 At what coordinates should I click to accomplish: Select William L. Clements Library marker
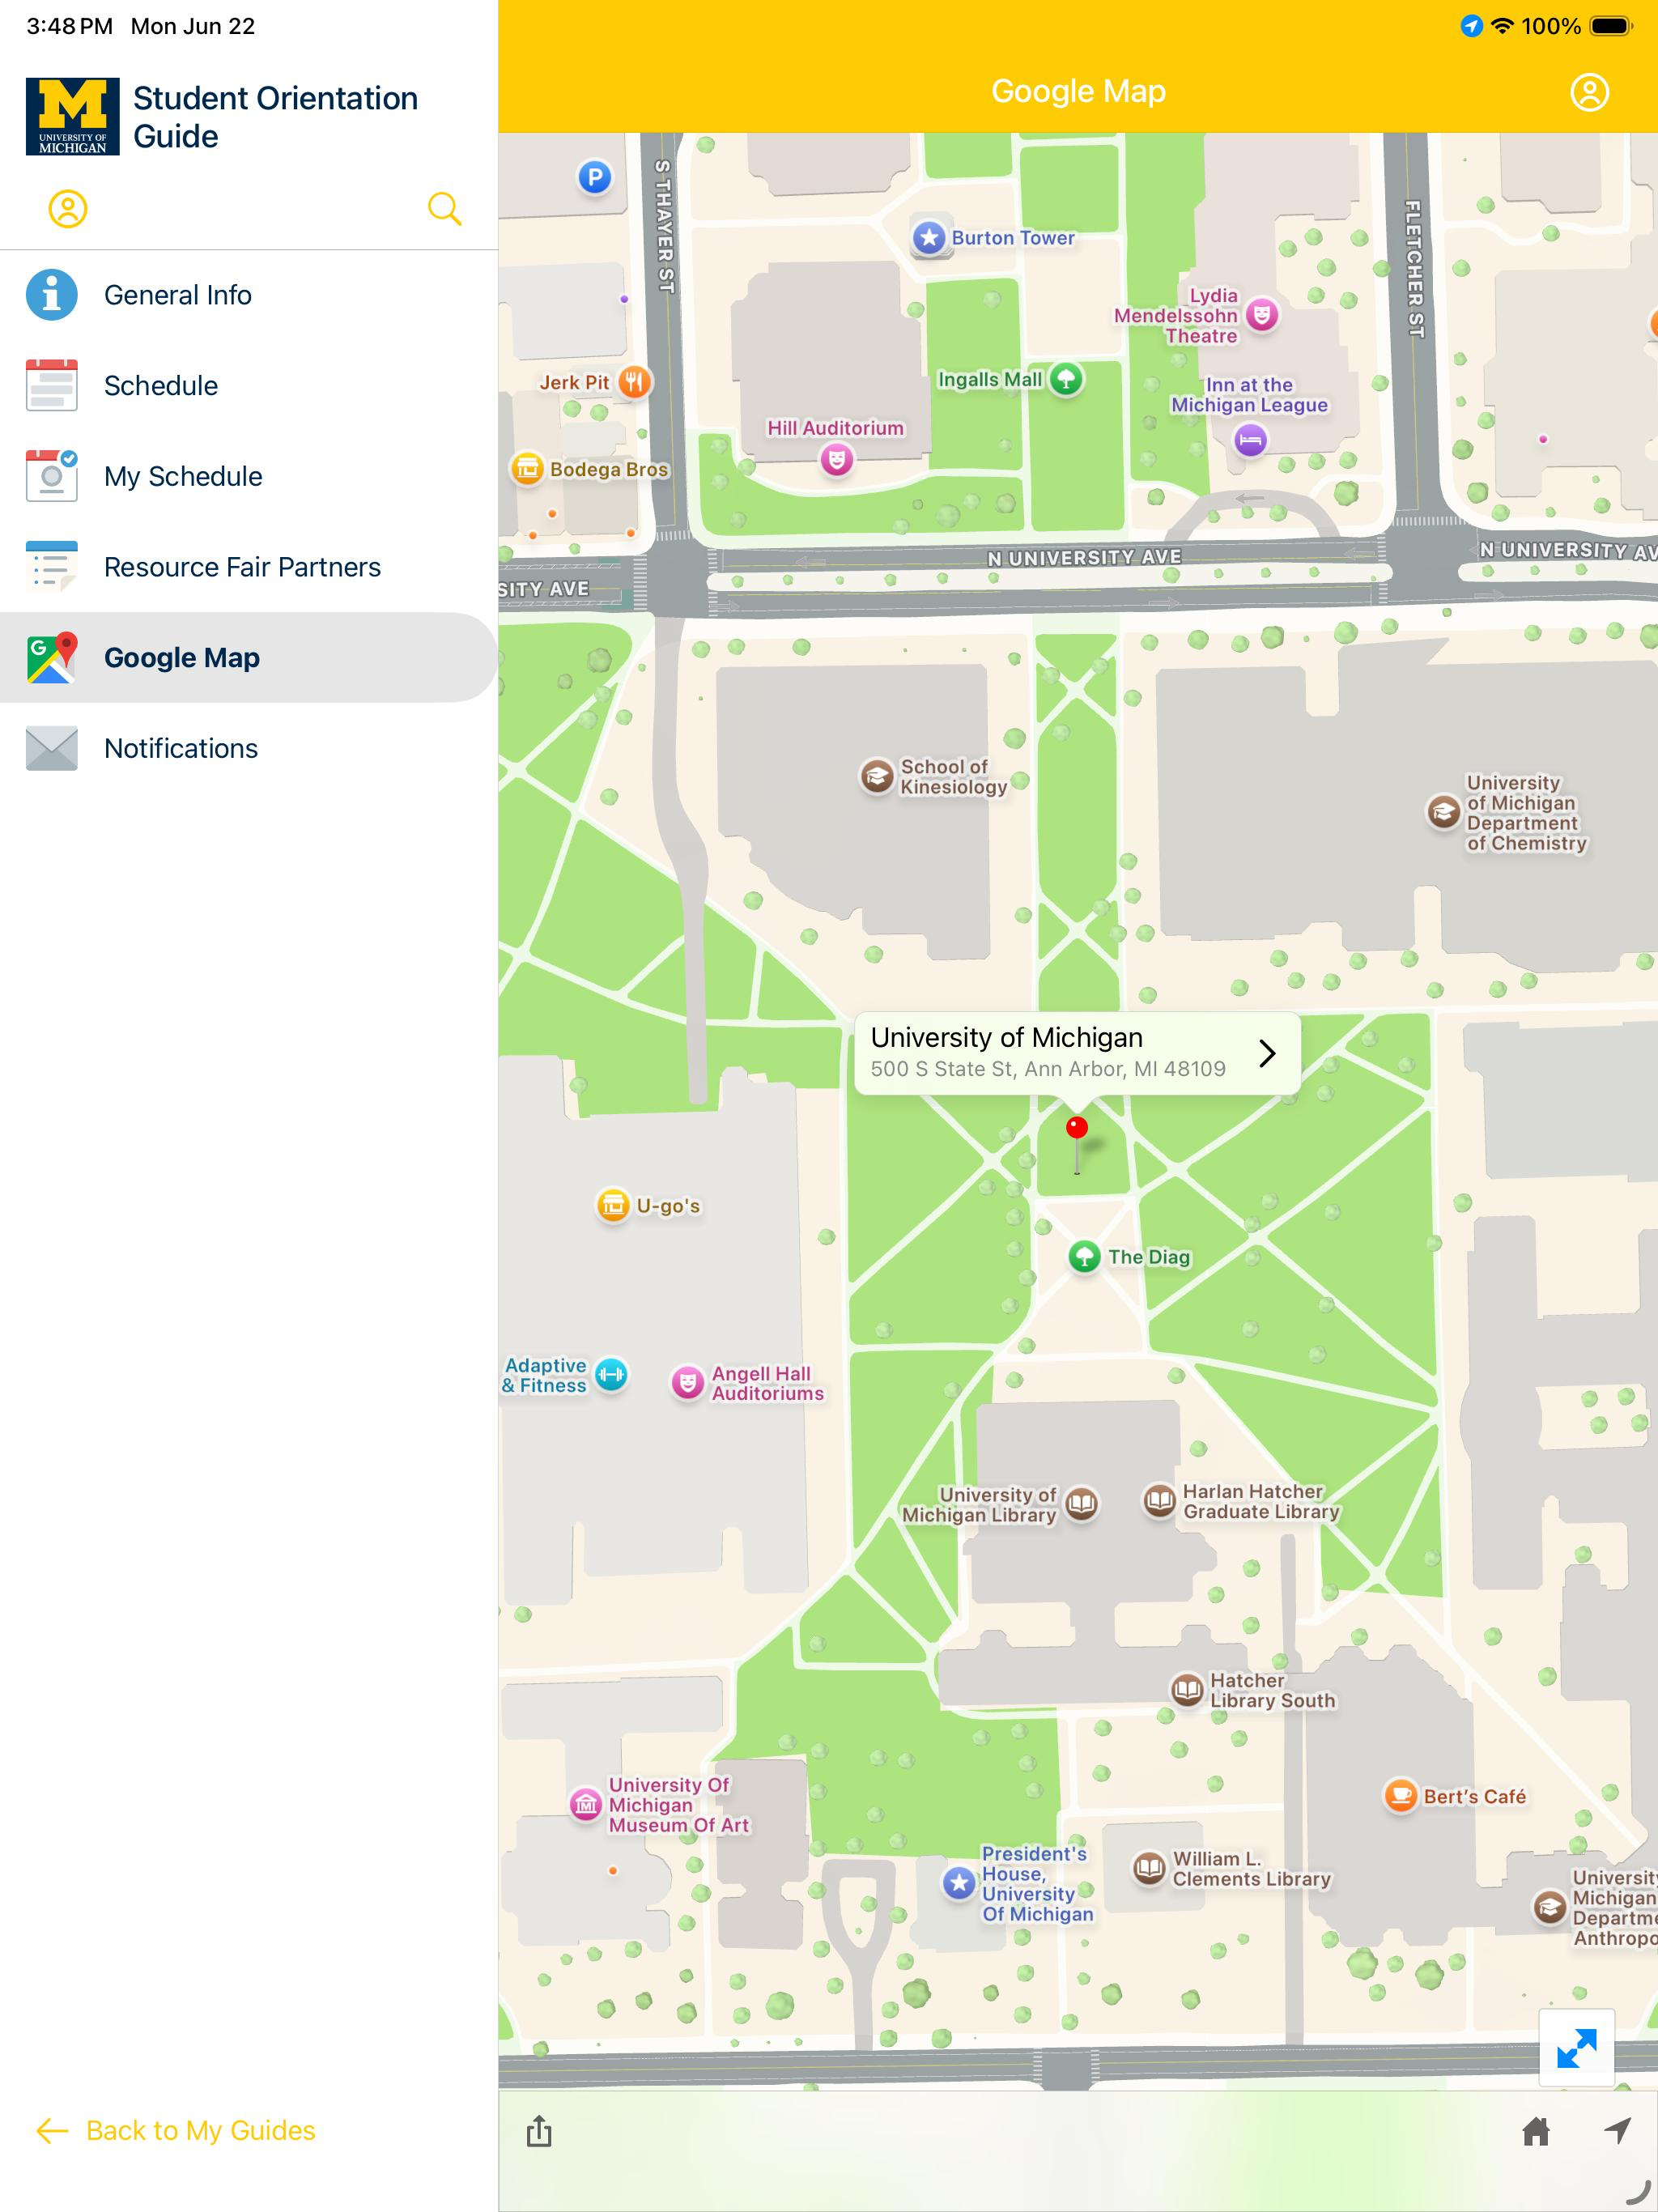(x=1150, y=1868)
